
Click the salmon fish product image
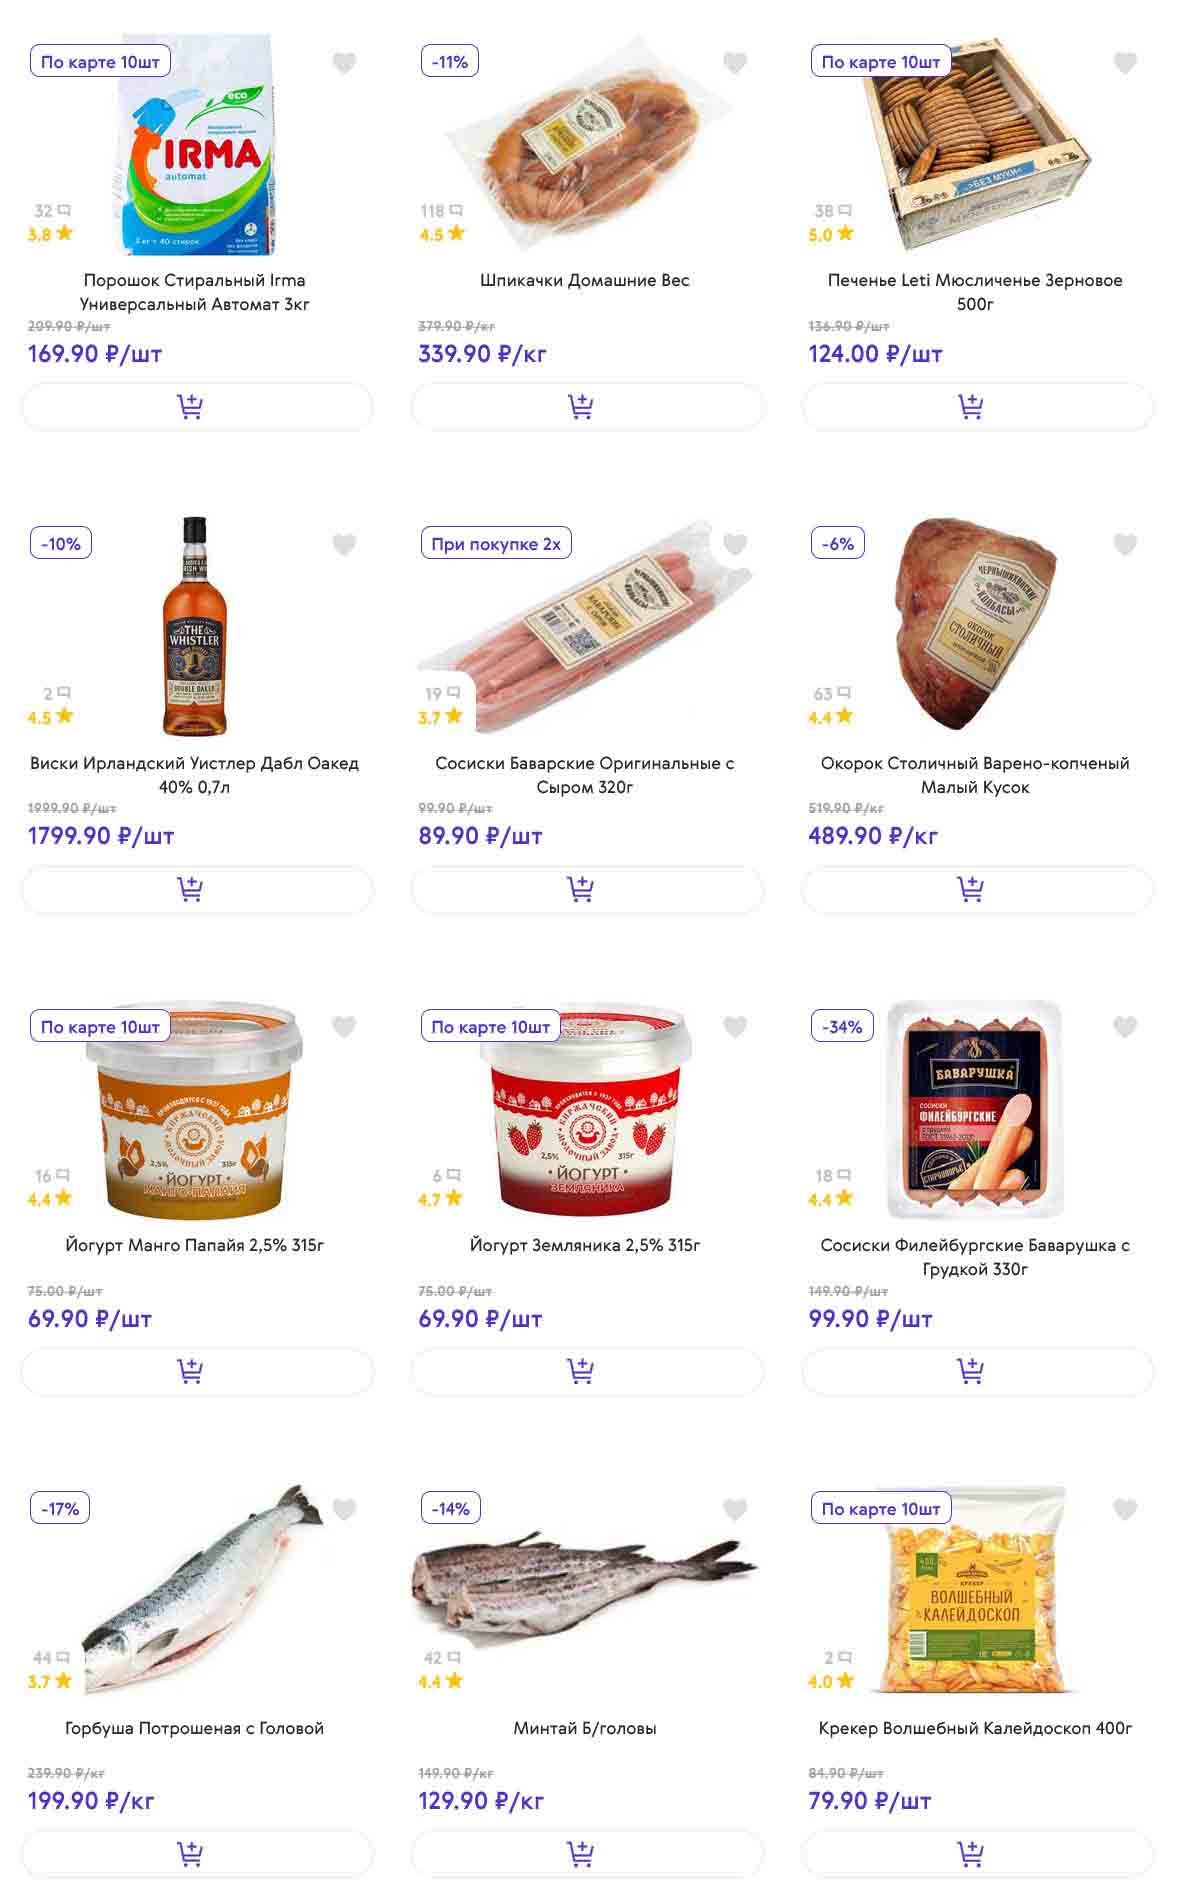[200, 1590]
